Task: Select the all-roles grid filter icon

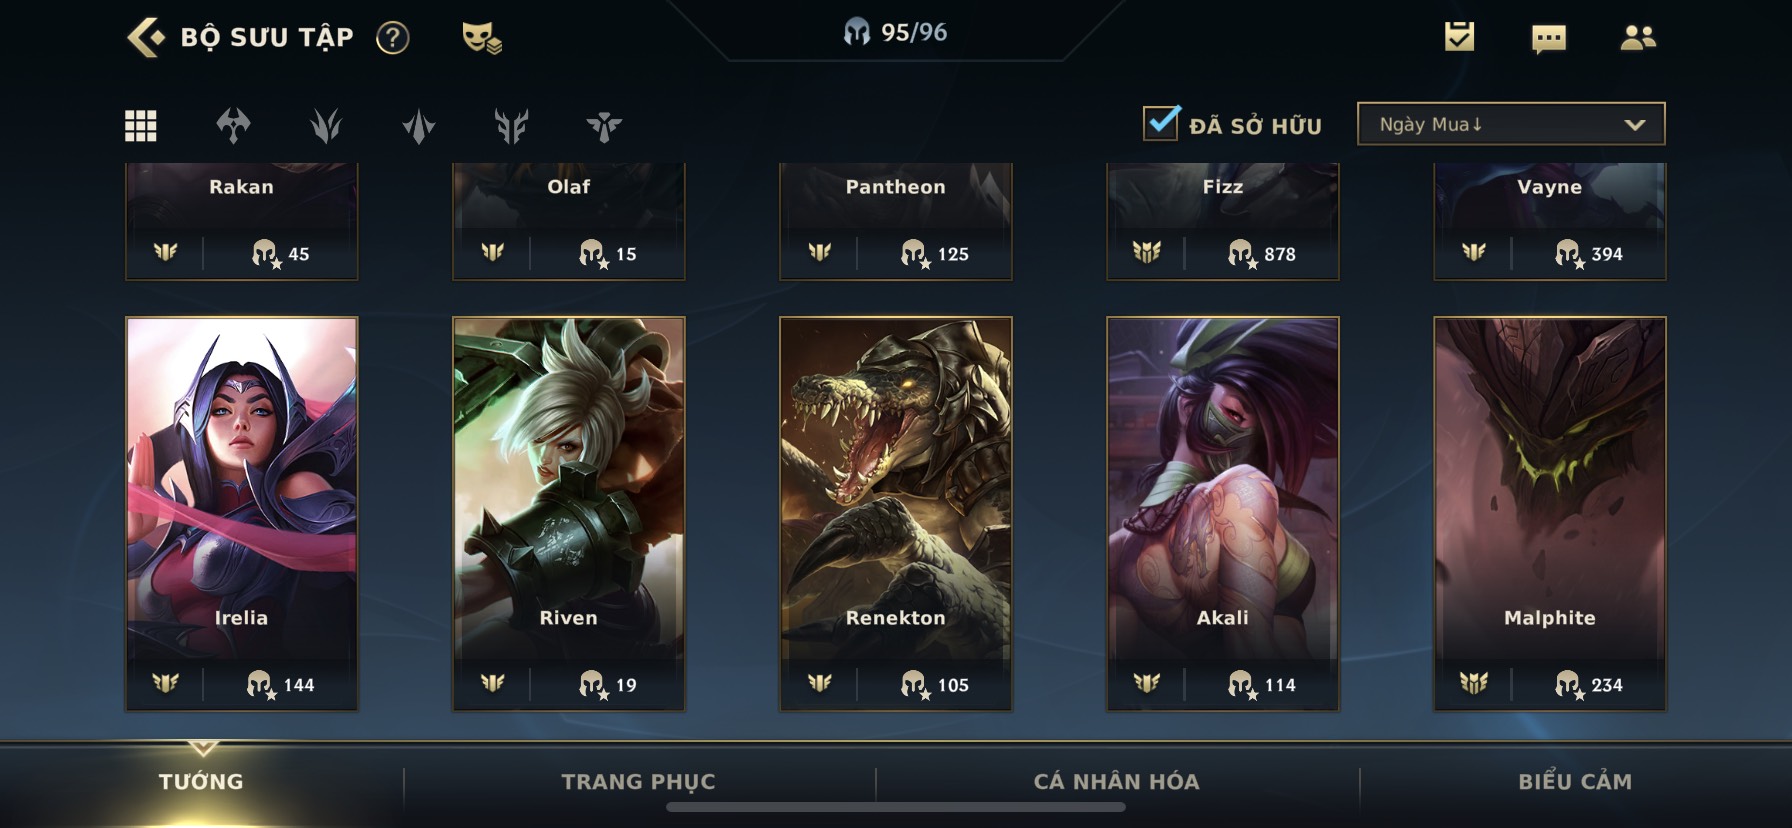Action: (x=140, y=126)
